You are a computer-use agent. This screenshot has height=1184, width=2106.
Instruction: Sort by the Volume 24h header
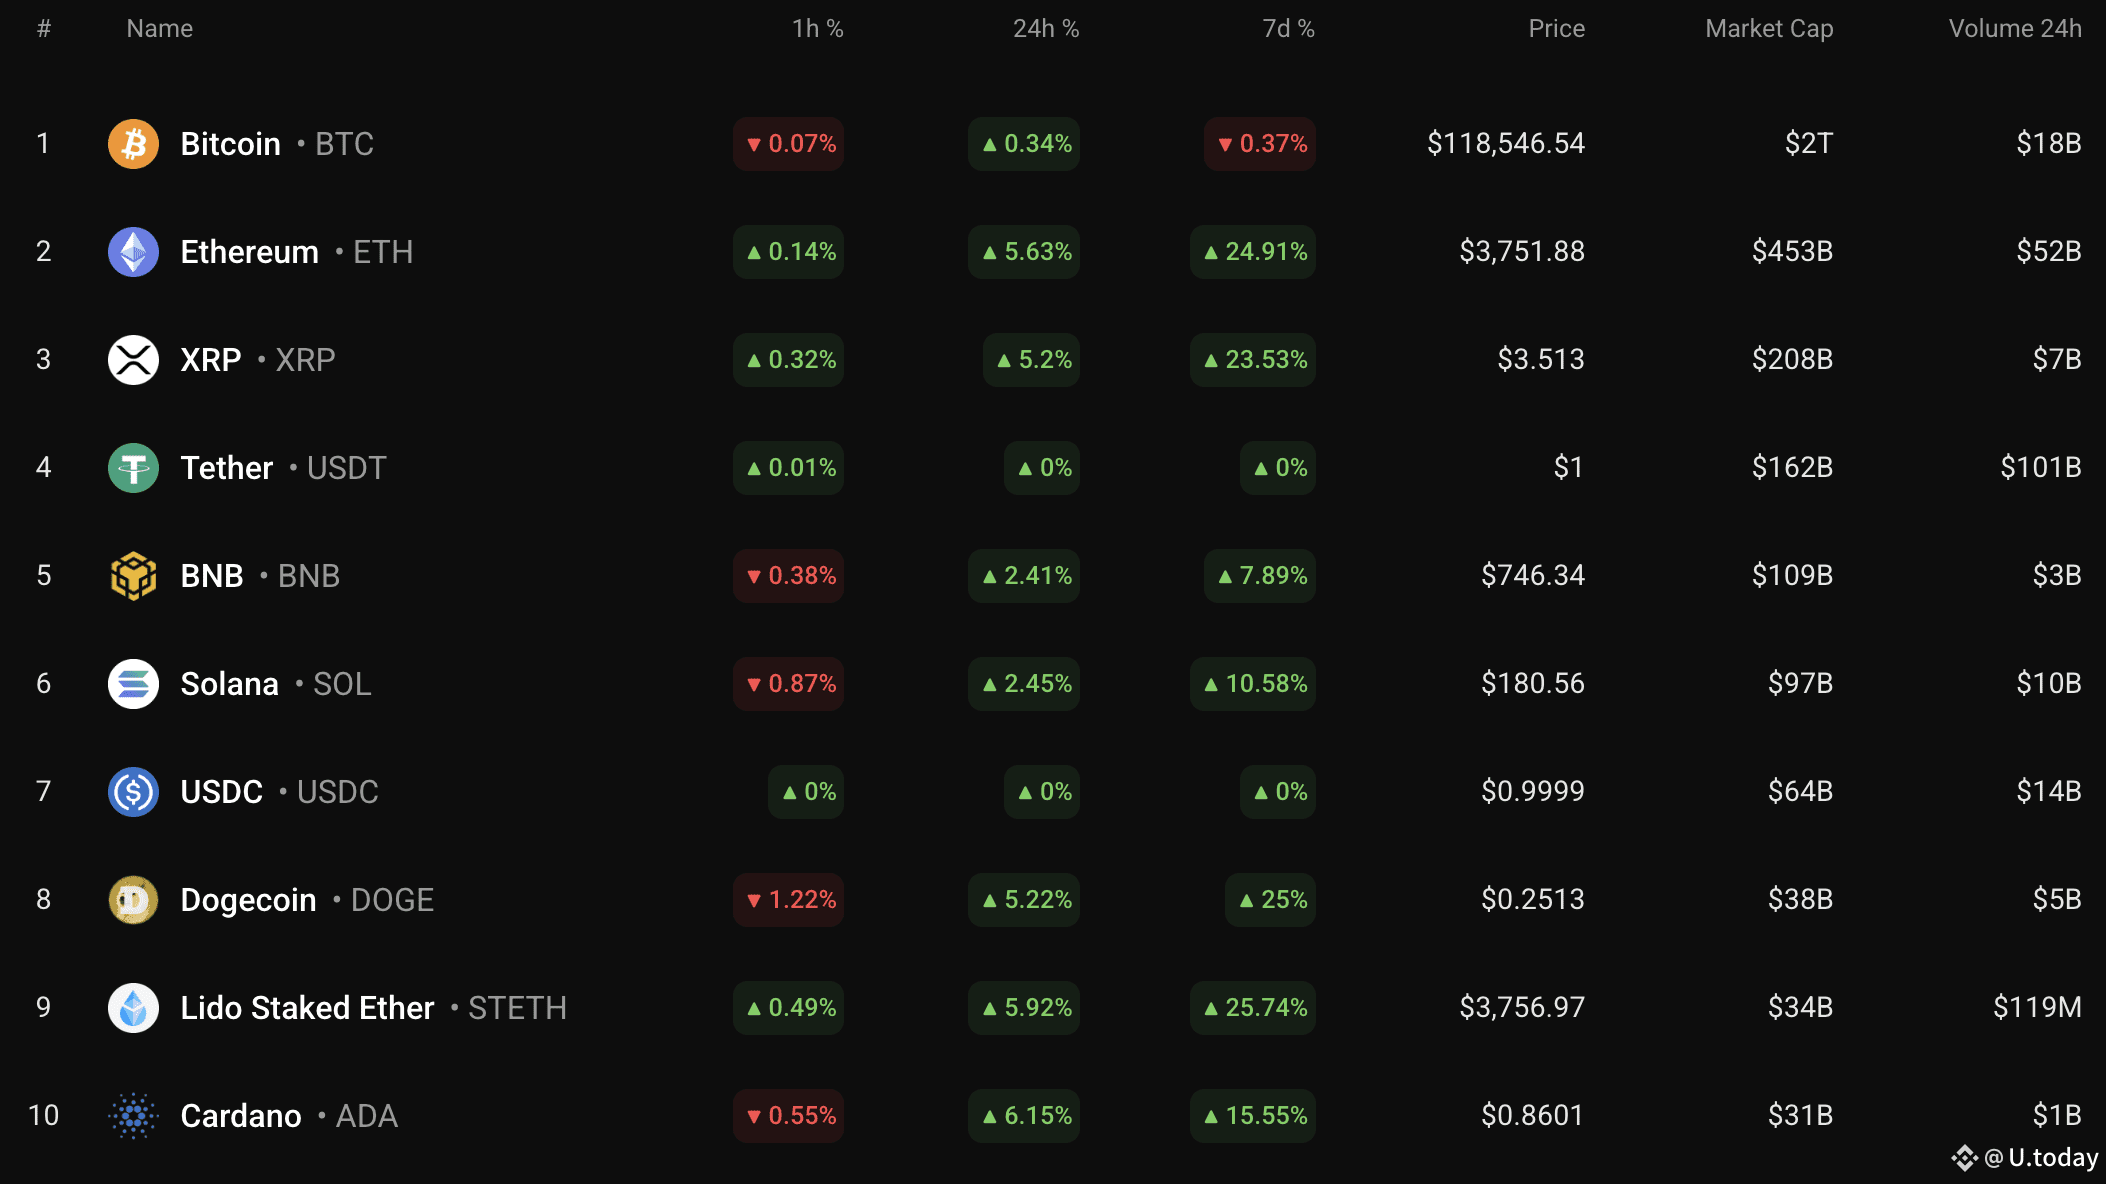[x=2015, y=29]
